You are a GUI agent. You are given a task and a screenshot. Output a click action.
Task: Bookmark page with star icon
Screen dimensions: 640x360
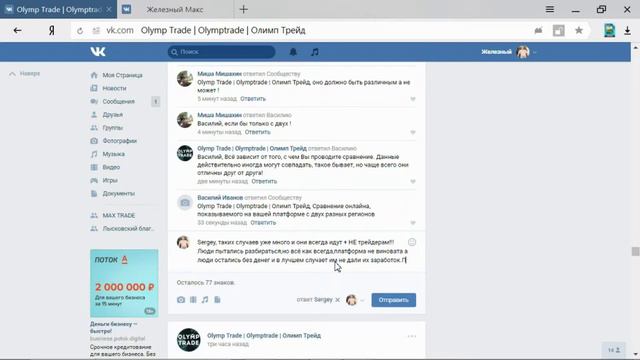(579, 30)
